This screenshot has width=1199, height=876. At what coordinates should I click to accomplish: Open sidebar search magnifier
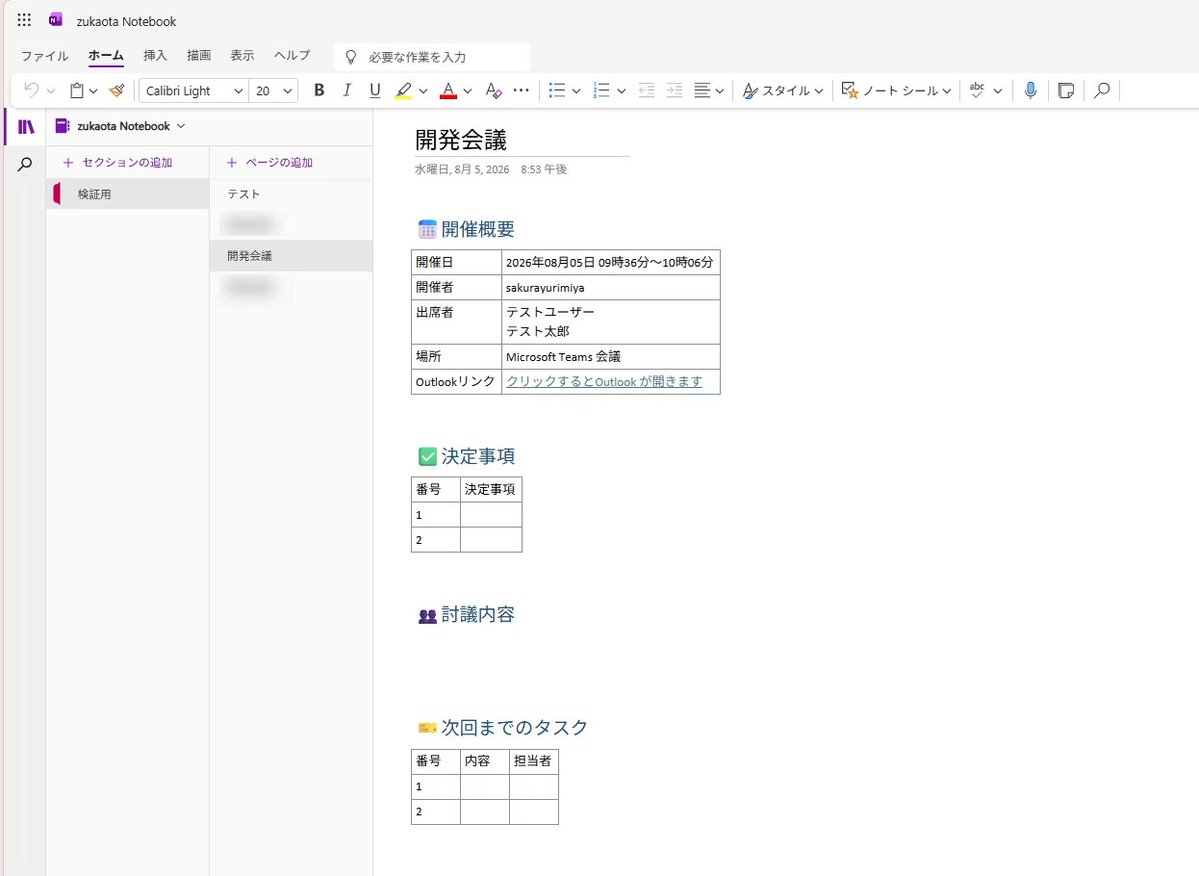click(x=24, y=164)
